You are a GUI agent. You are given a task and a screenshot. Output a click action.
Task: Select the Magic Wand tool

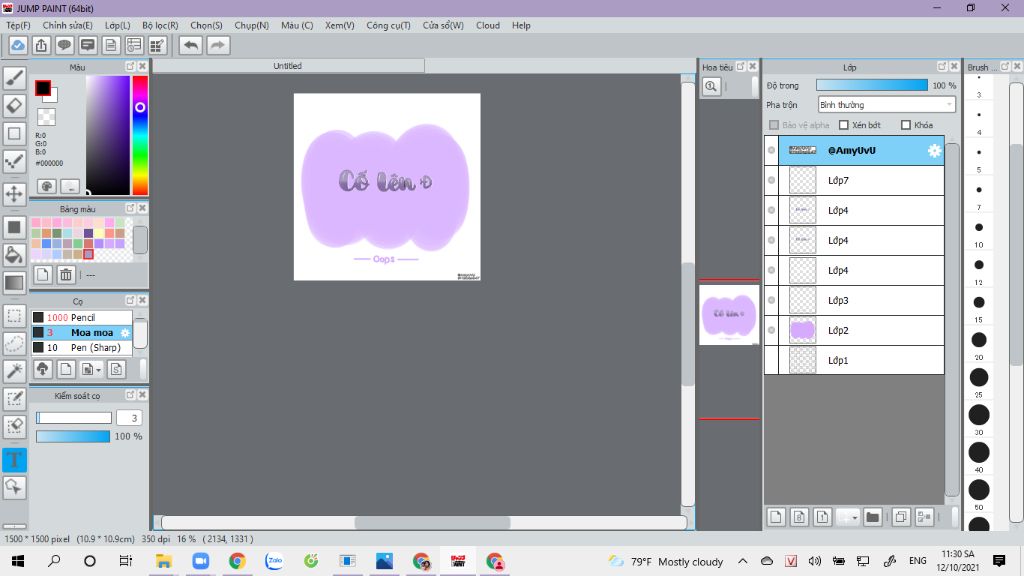point(14,371)
